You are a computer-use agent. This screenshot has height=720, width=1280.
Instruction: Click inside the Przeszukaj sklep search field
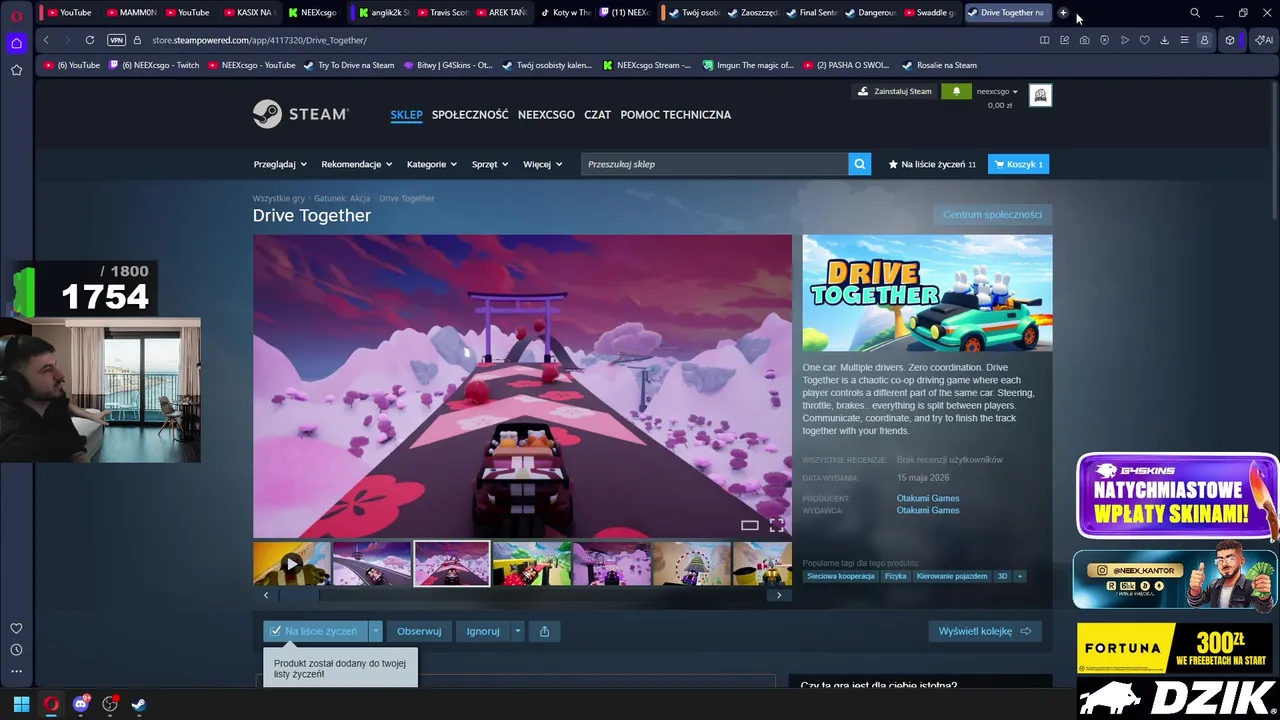pos(714,164)
